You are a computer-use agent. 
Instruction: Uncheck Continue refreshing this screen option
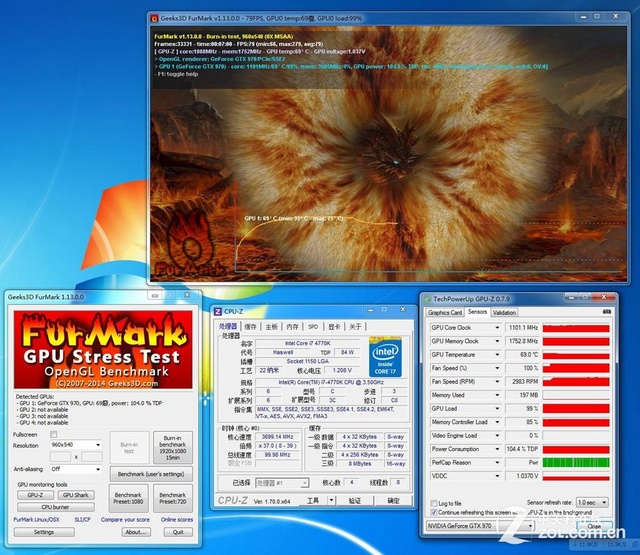433,513
